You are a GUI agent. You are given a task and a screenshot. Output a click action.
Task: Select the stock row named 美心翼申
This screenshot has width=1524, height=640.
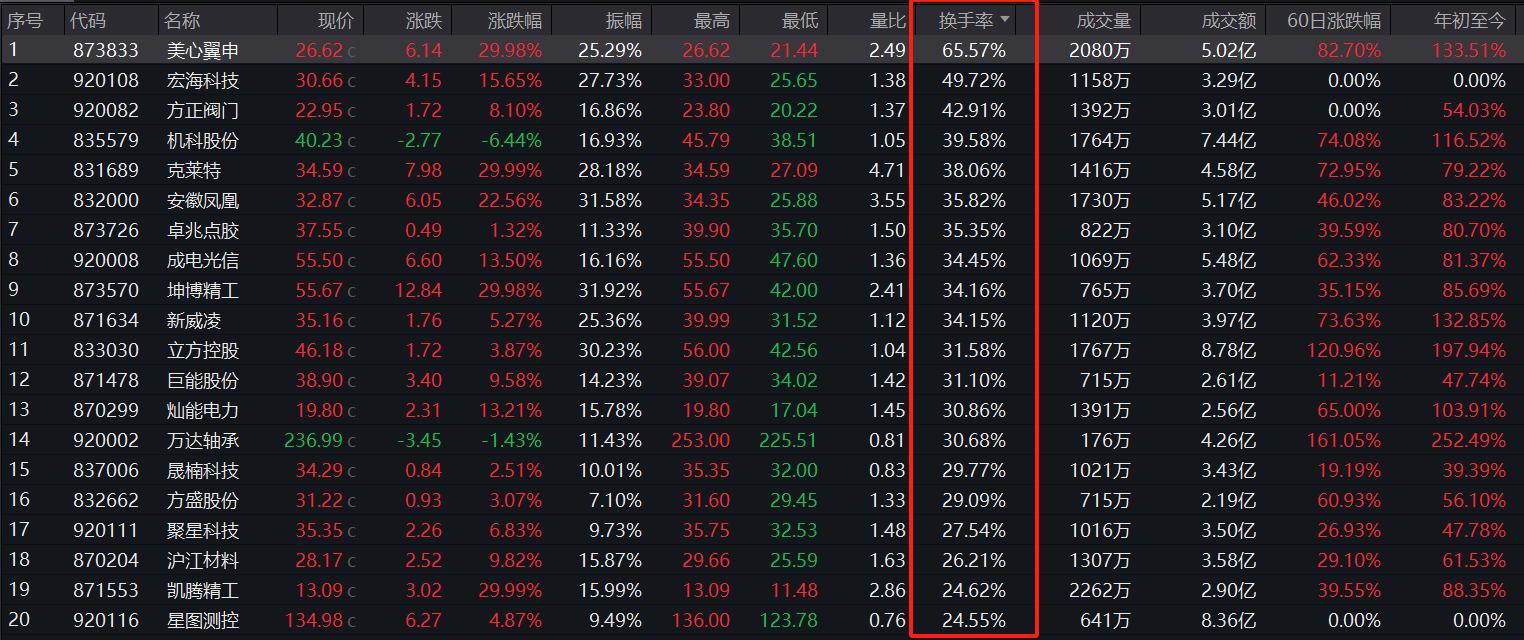(762, 50)
